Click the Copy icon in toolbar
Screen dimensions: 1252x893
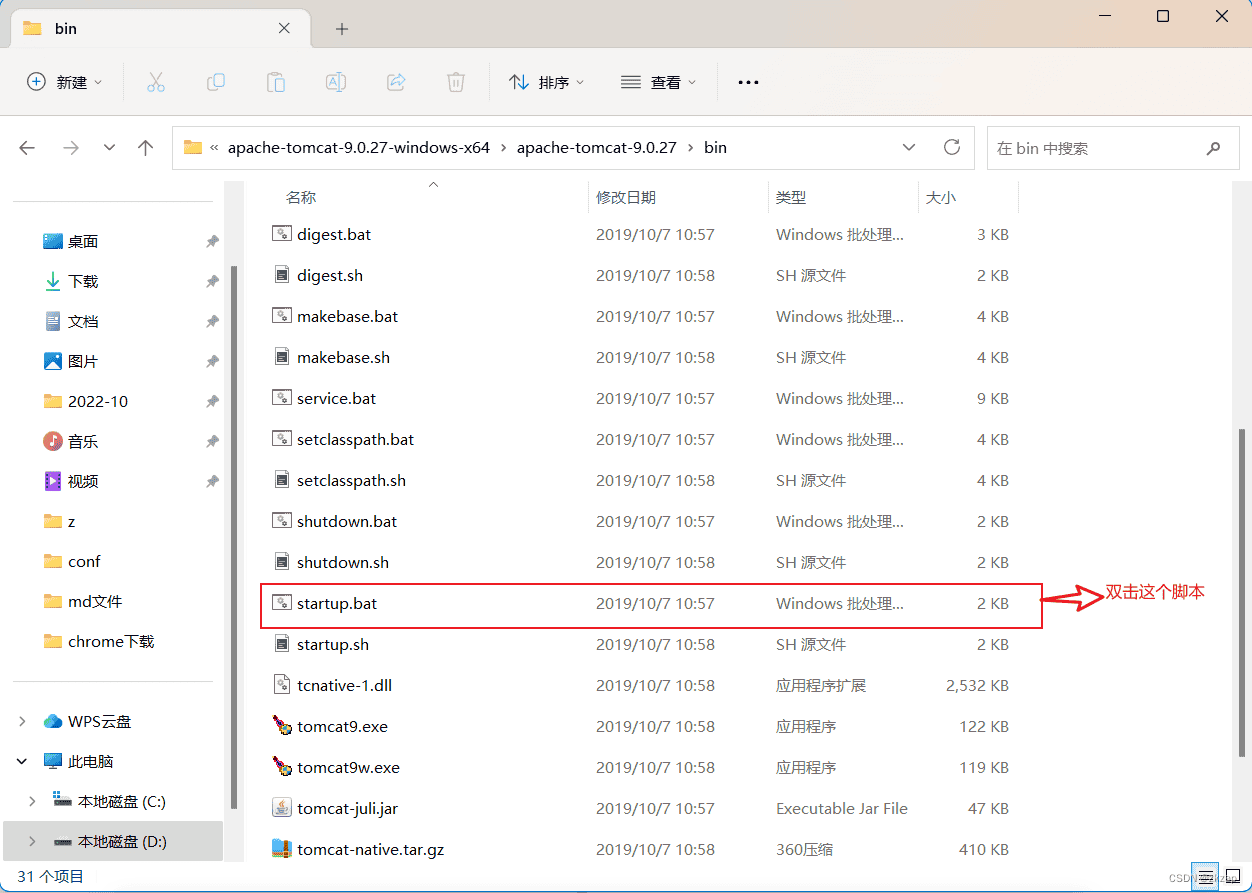(216, 83)
